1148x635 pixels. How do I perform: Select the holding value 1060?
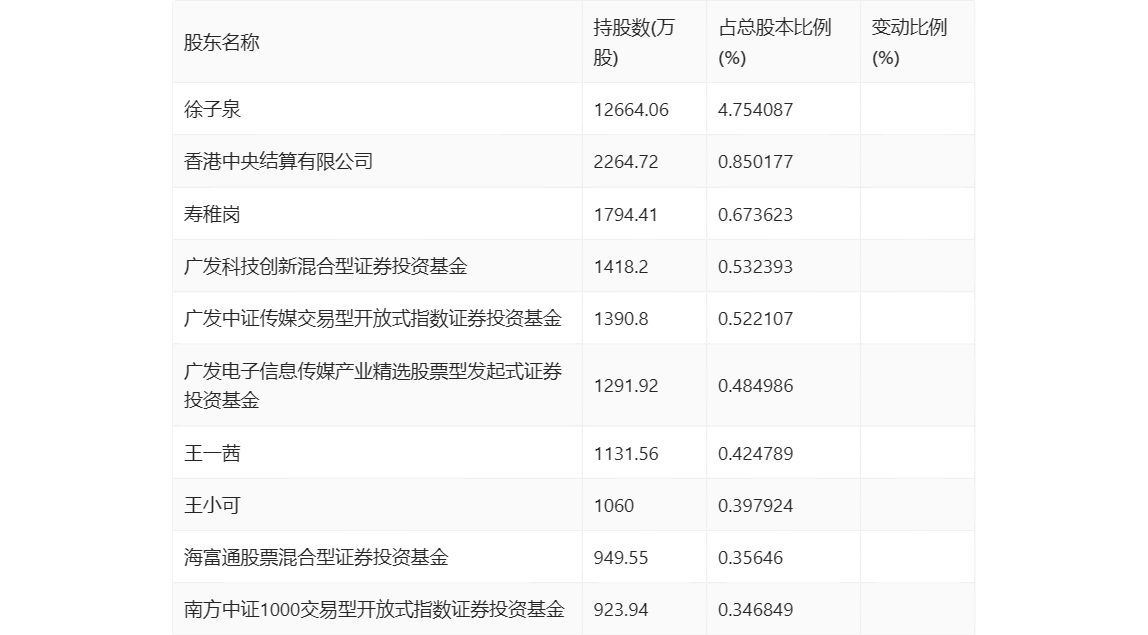click(614, 505)
